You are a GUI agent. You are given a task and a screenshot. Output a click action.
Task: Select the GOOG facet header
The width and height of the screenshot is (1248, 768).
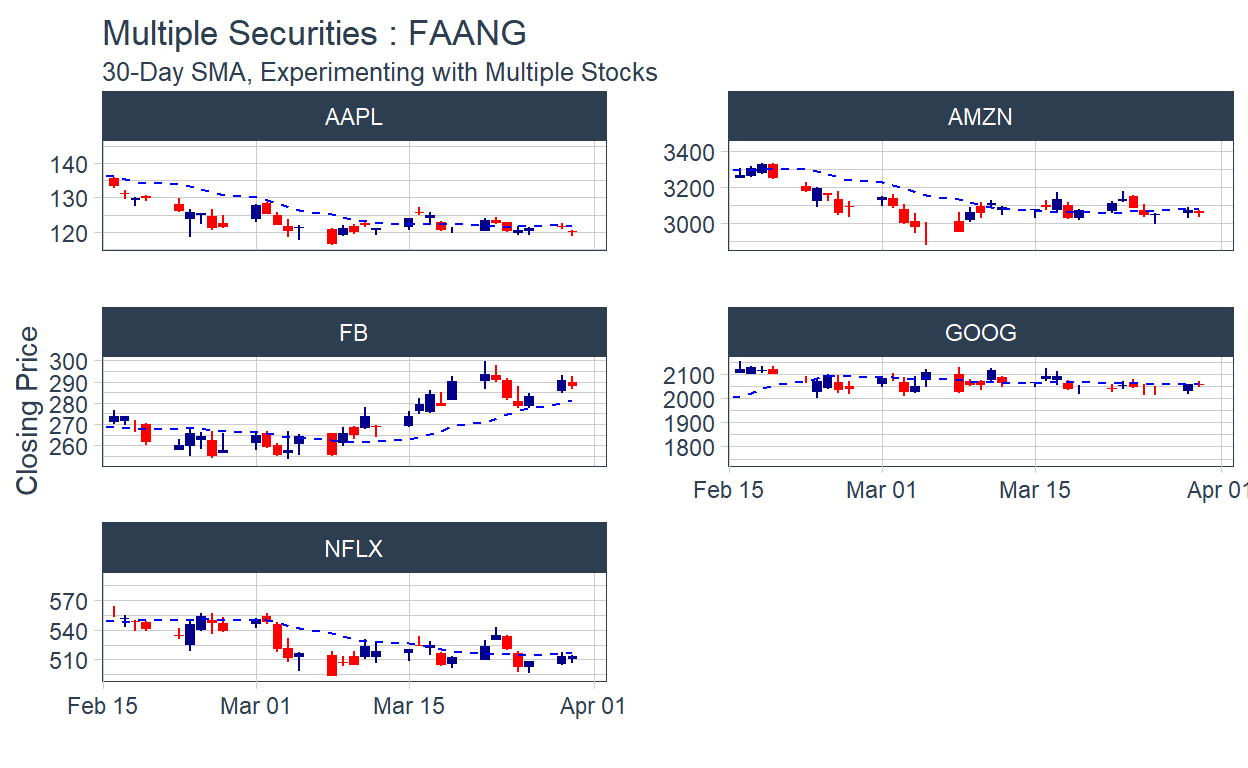coord(980,333)
